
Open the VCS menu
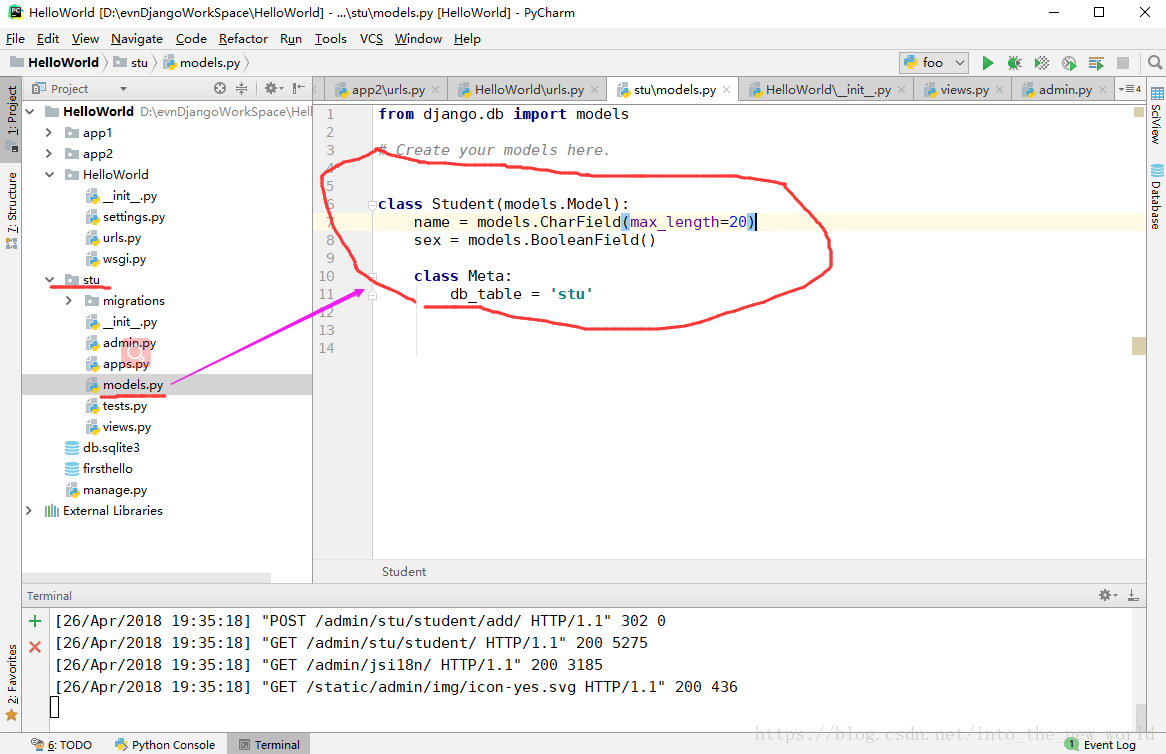click(x=371, y=39)
